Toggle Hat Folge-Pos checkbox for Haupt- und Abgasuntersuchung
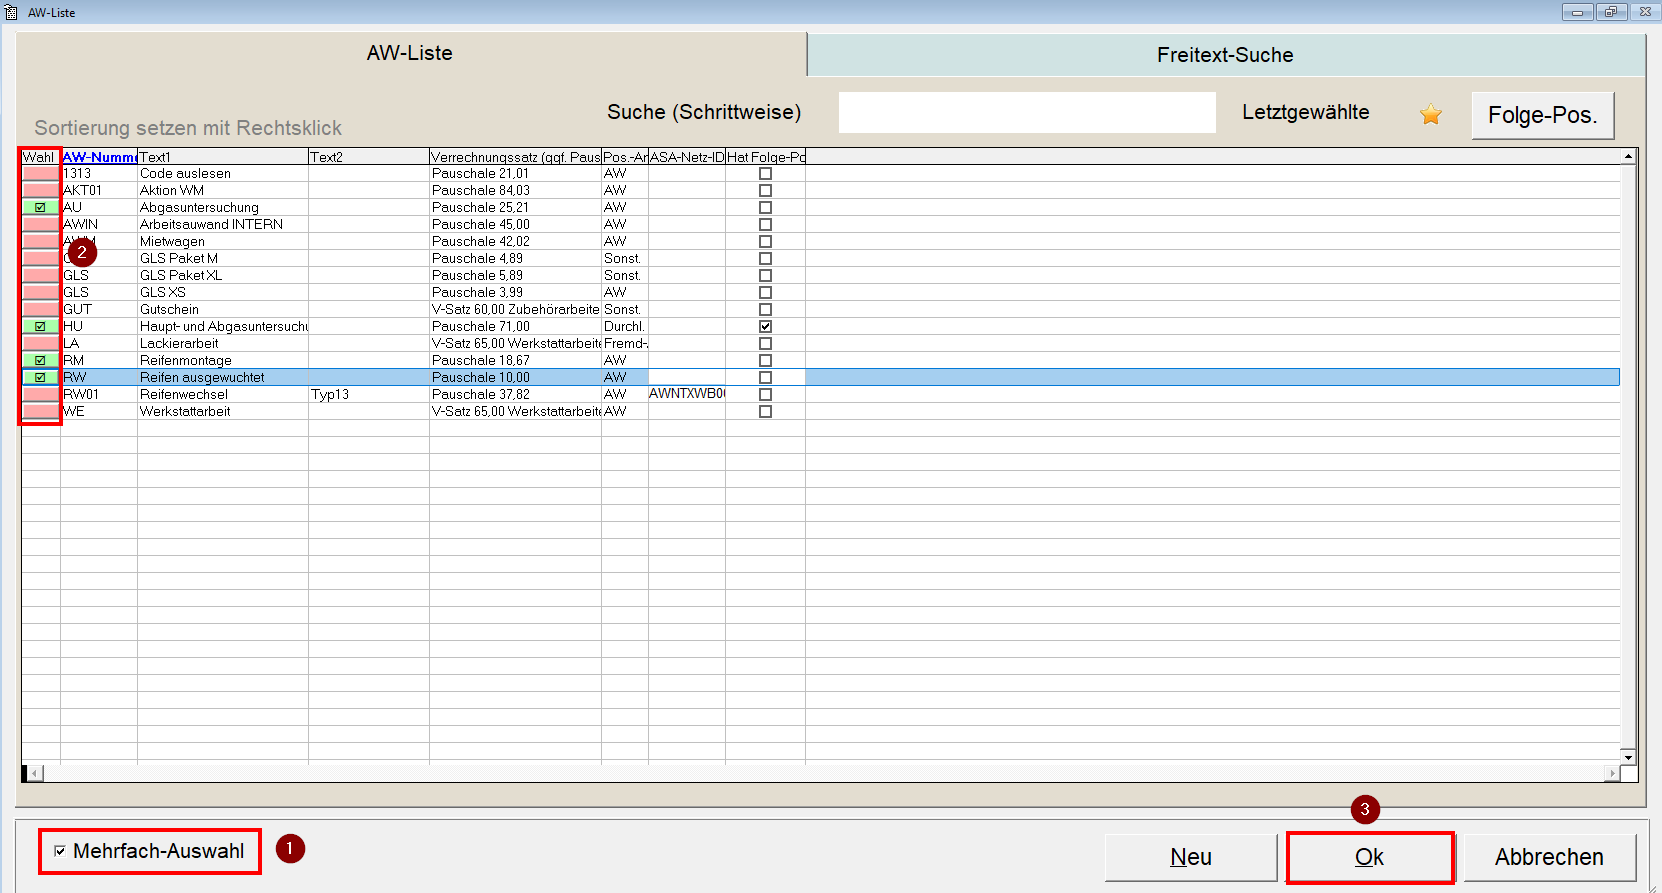The height and width of the screenshot is (893, 1662). point(765,327)
